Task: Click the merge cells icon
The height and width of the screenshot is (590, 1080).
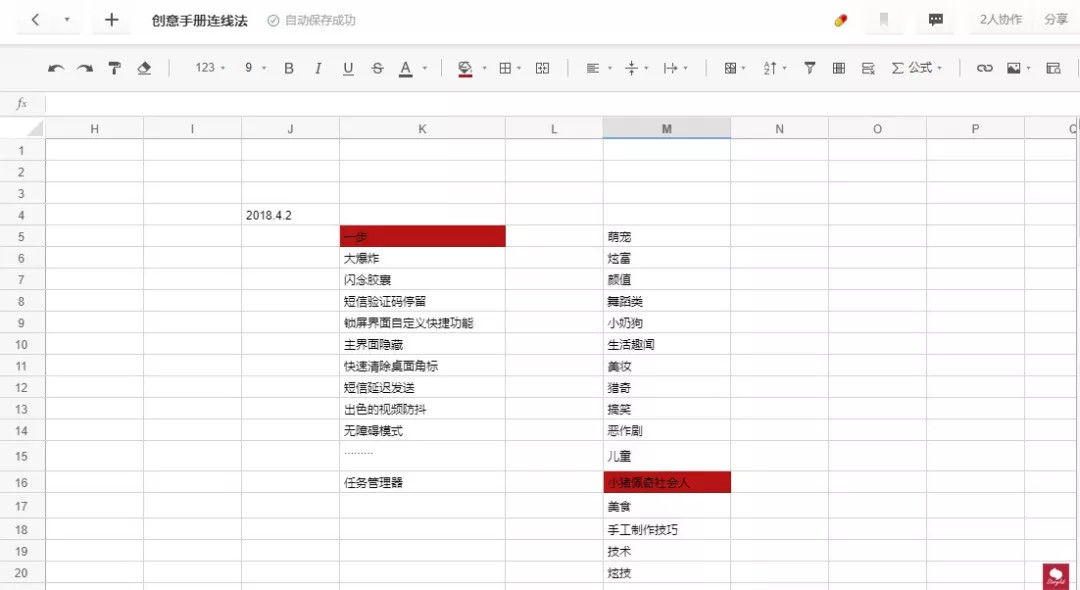Action: [542, 67]
